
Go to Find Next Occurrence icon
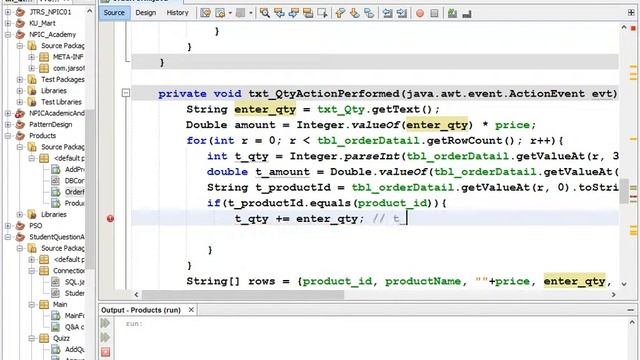293,13
